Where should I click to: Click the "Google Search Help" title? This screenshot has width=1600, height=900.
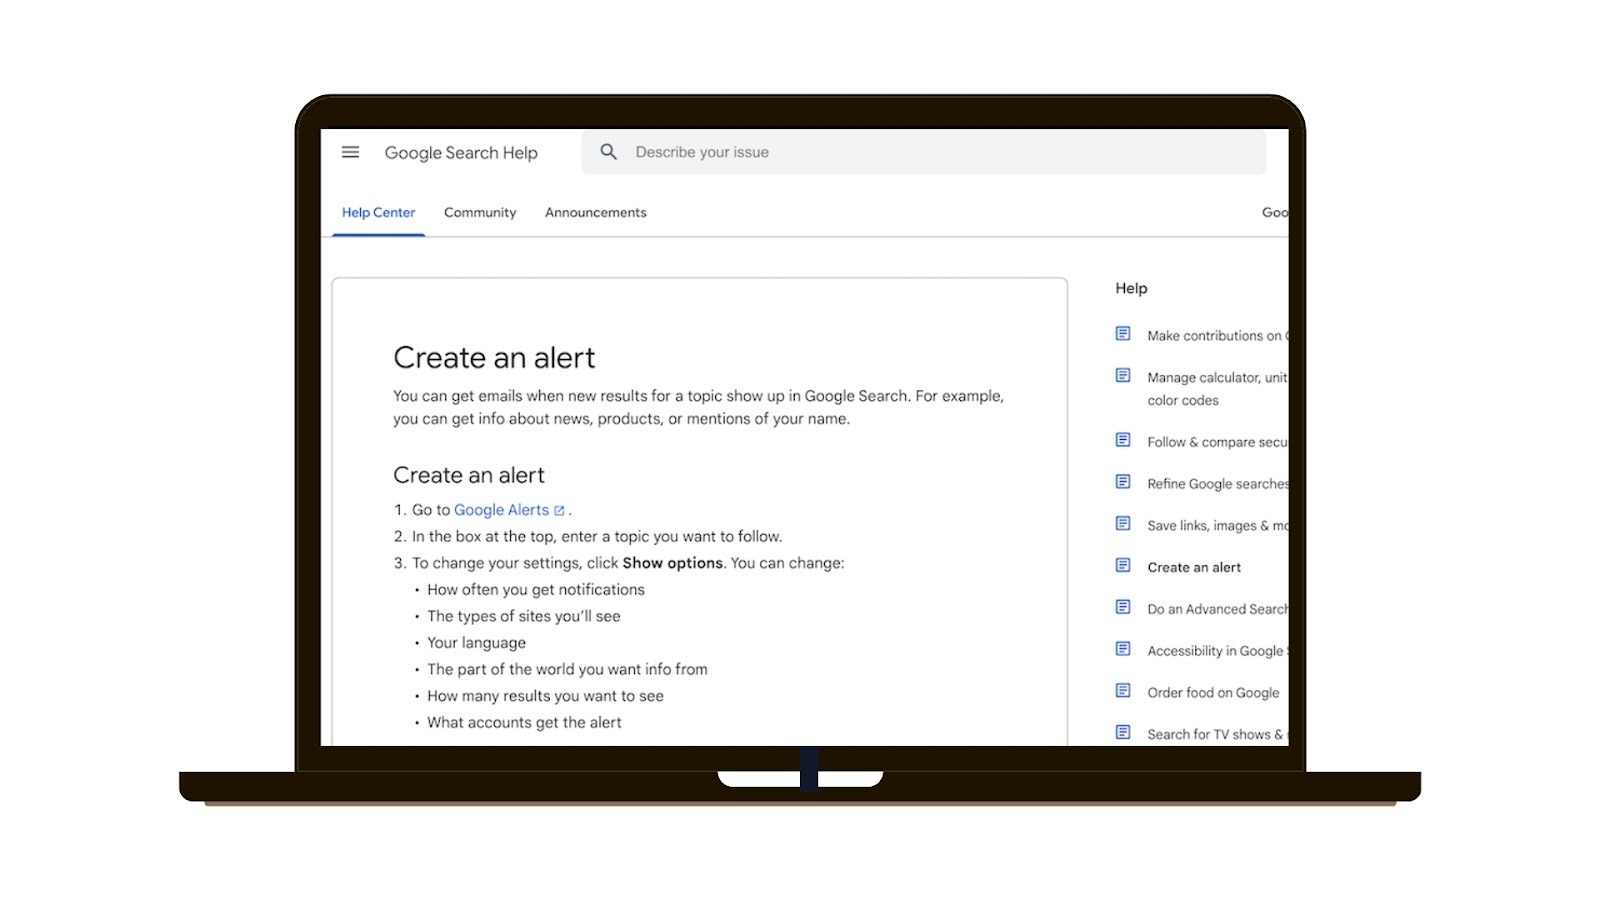click(x=461, y=152)
